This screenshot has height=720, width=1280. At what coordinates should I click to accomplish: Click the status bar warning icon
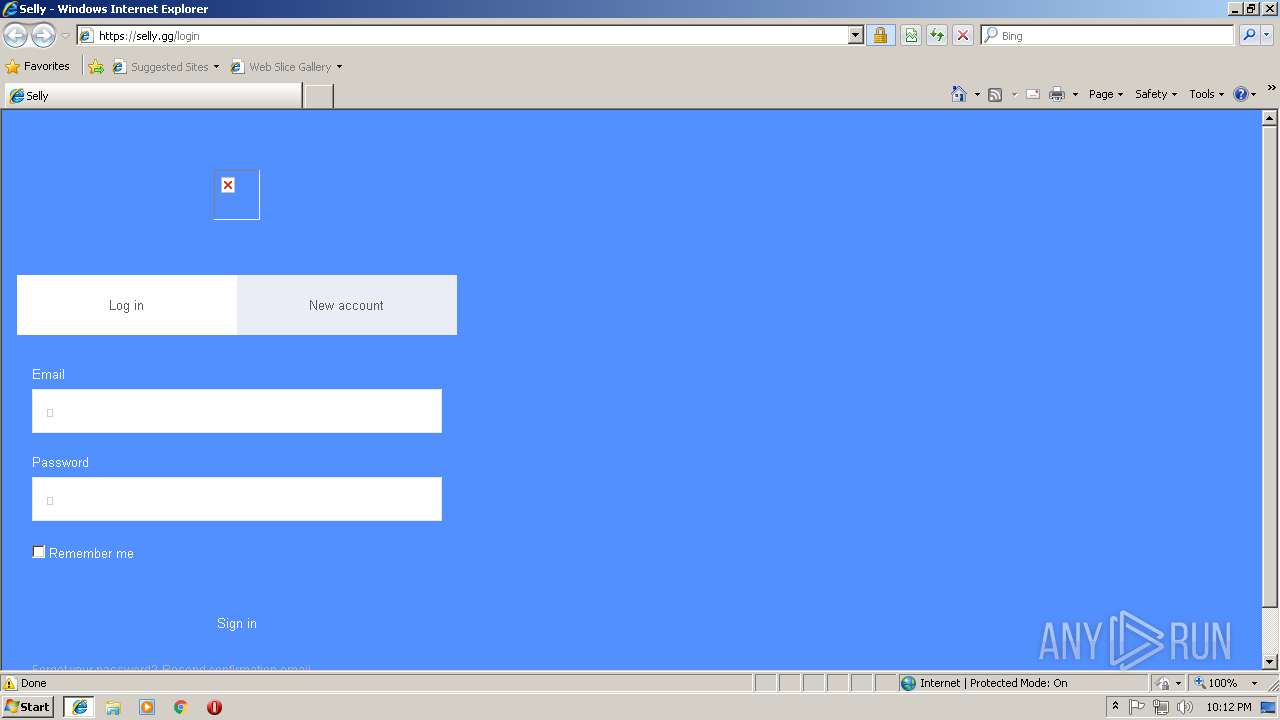point(10,683)
